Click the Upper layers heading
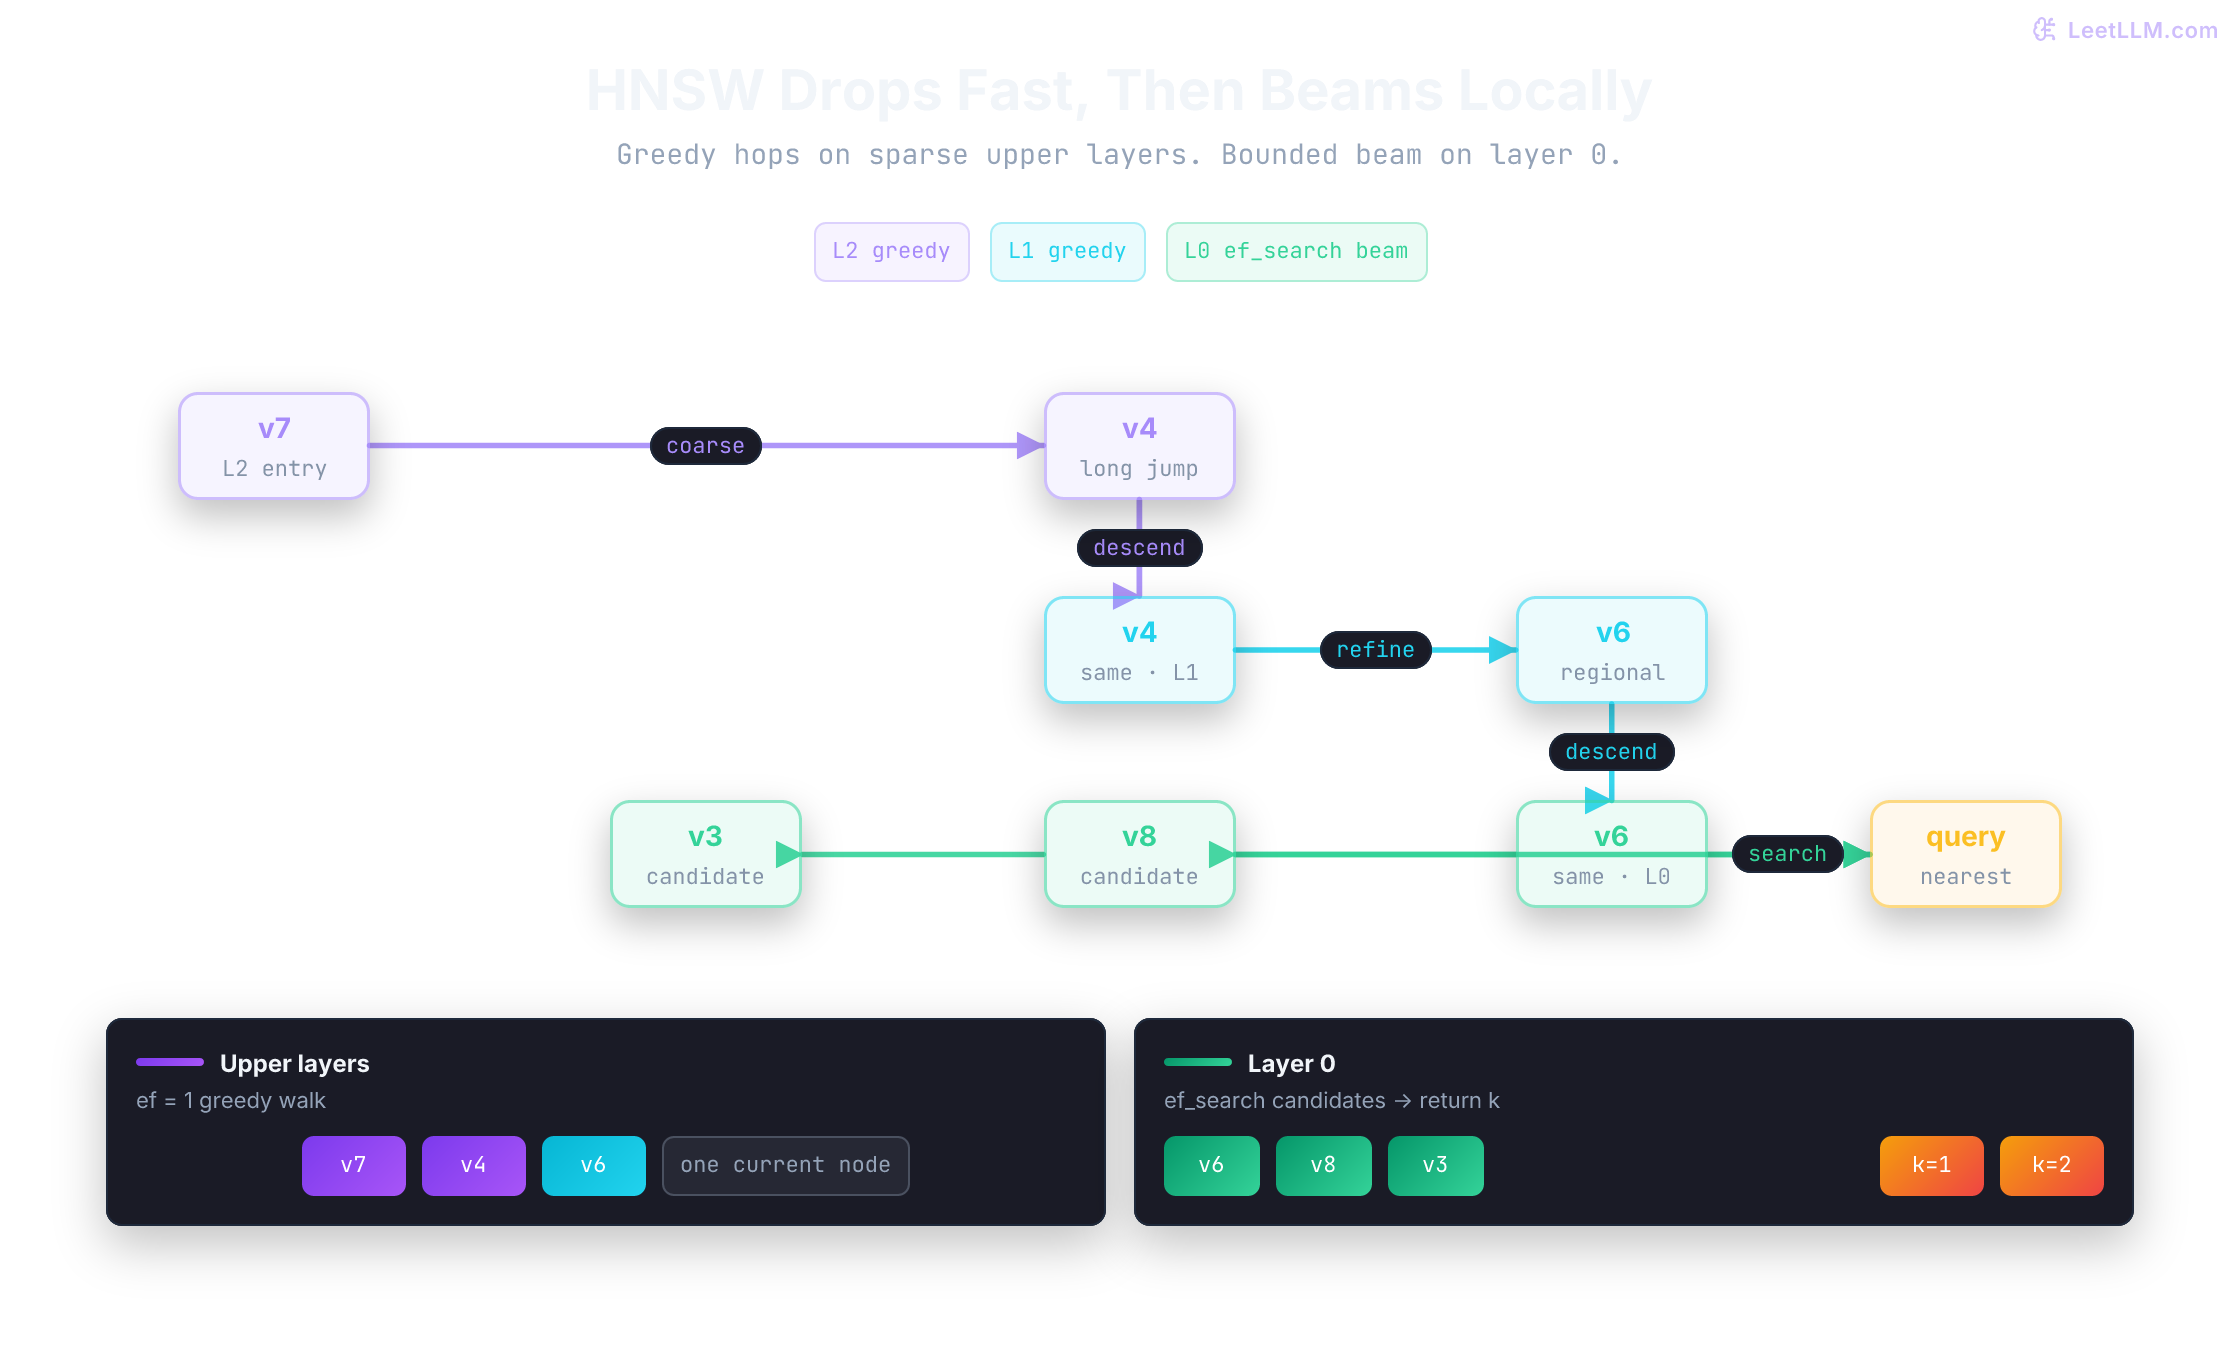The height and width of the screenshot is (1360, 2240). pos(294,1063)
